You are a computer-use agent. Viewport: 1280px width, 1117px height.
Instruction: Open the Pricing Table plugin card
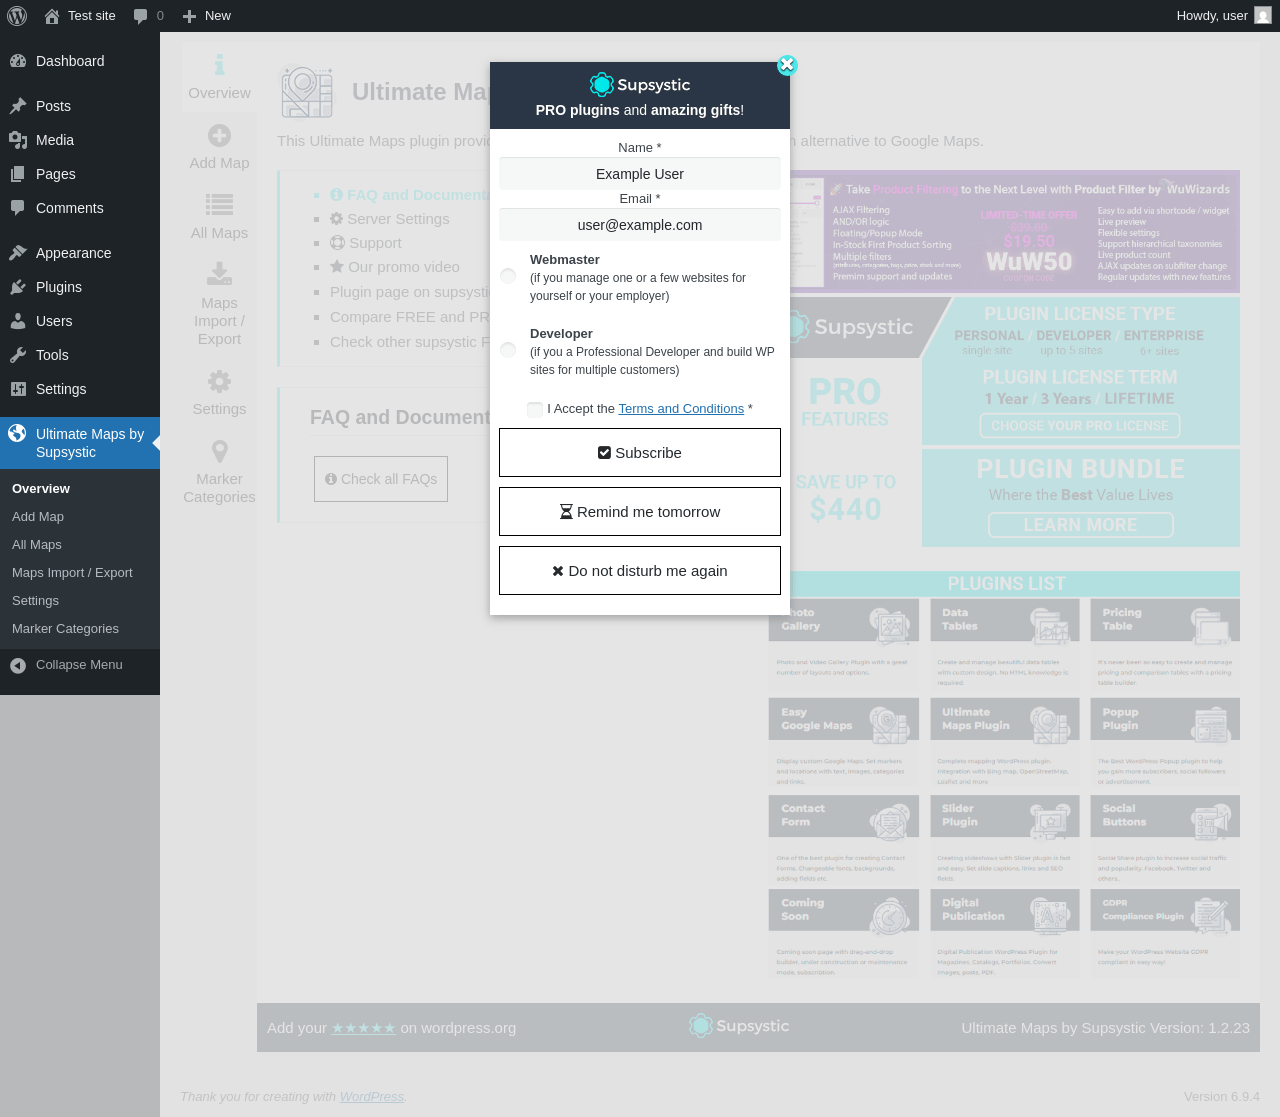click(x=1165, y=644)
